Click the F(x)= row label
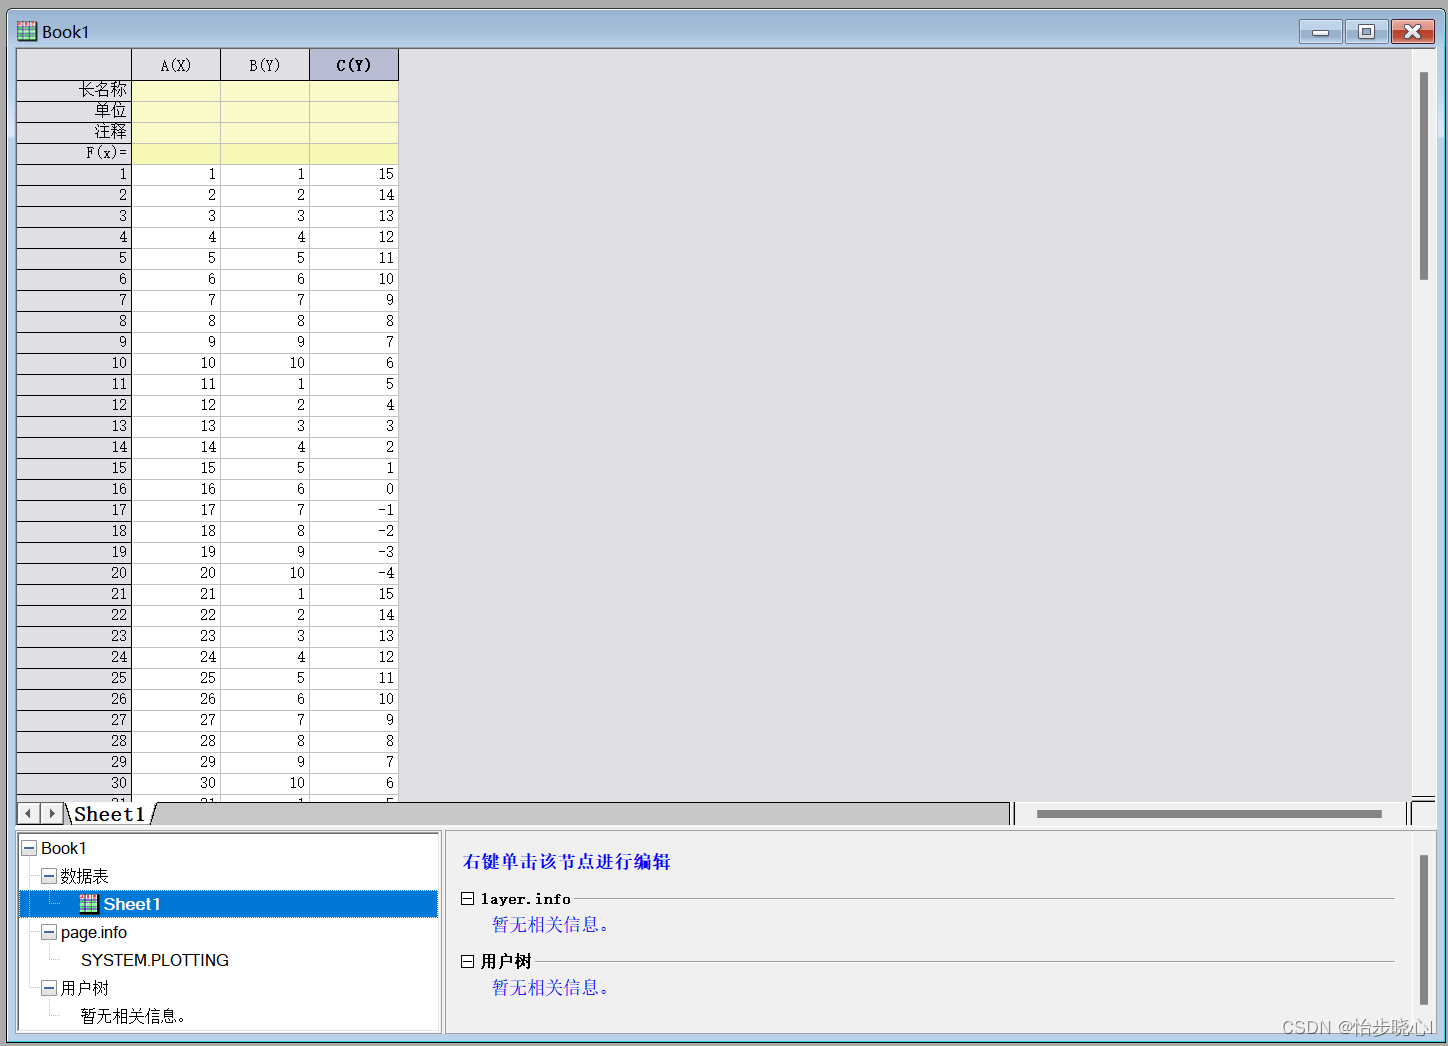The image size is (1448, 1046). point(74,153)
